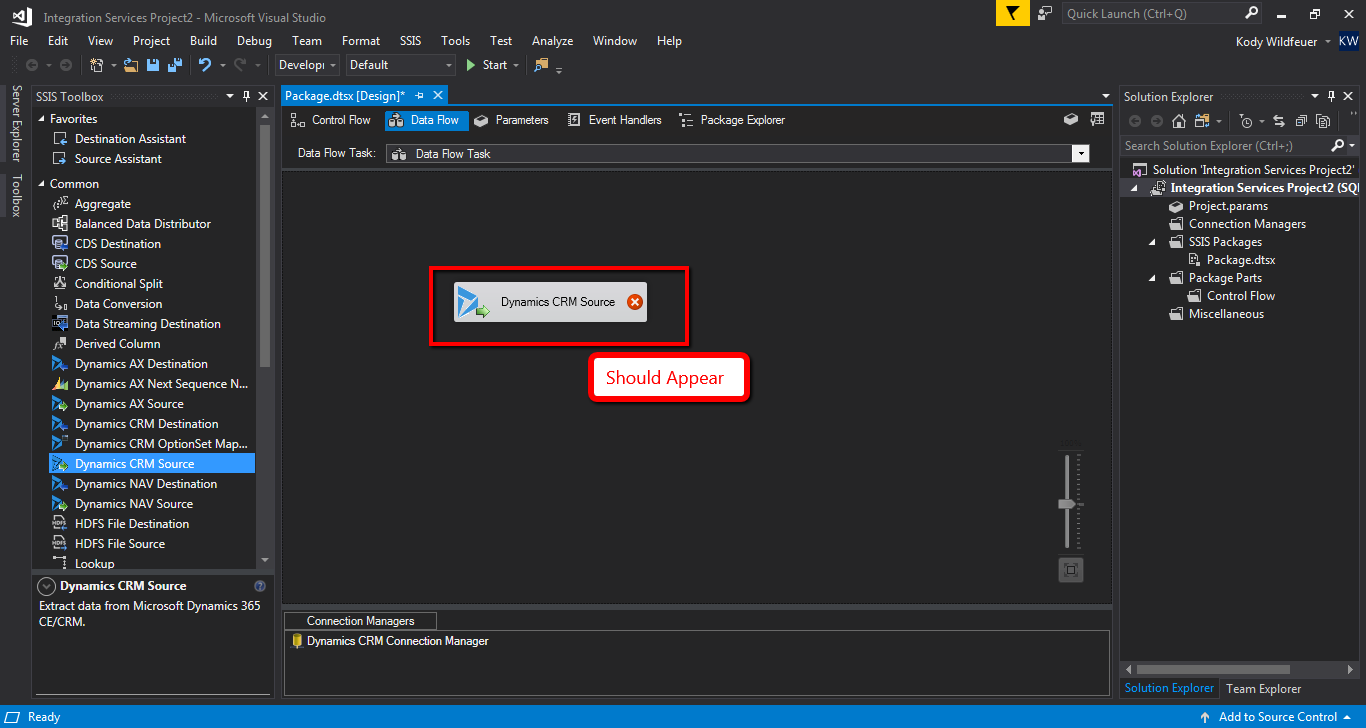Image resolution: width=1366 pixels, height=728 pixels.
Task: Click Find in Files toolbar icon
Action: 542,65
